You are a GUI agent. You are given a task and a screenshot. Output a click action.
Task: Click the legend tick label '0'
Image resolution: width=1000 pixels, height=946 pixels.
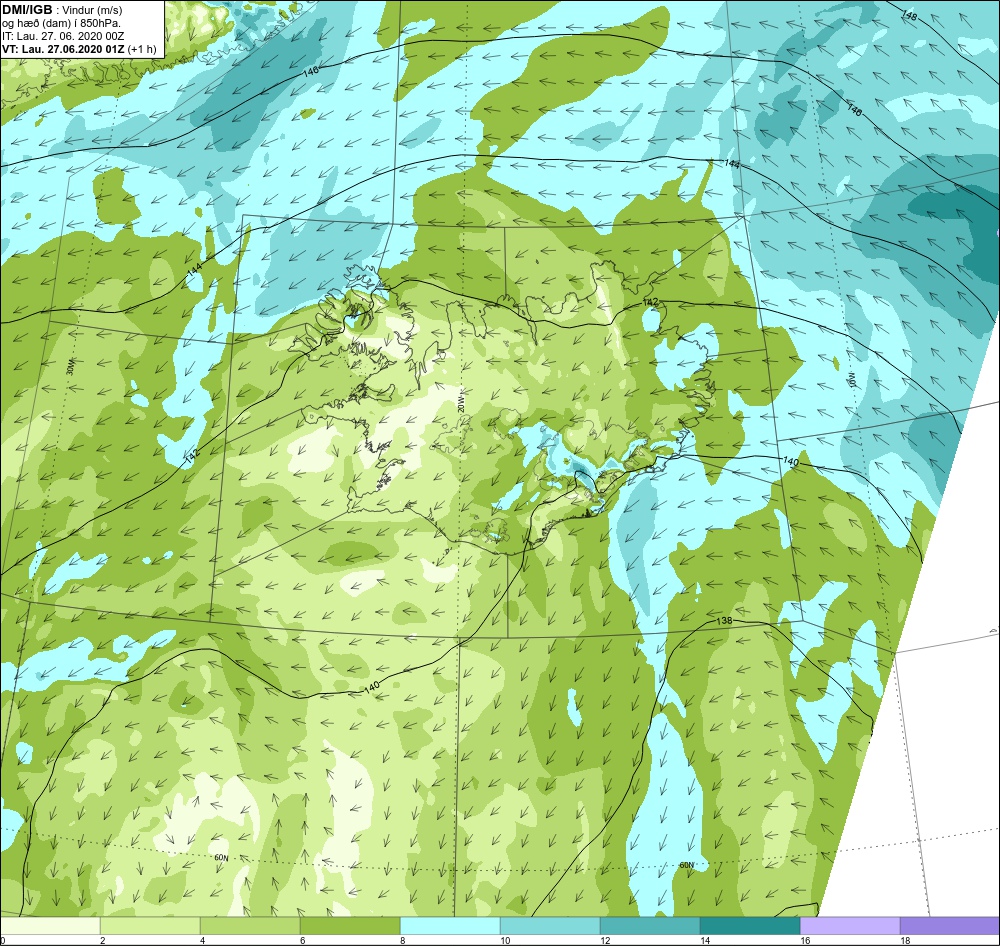coord(3,940)
